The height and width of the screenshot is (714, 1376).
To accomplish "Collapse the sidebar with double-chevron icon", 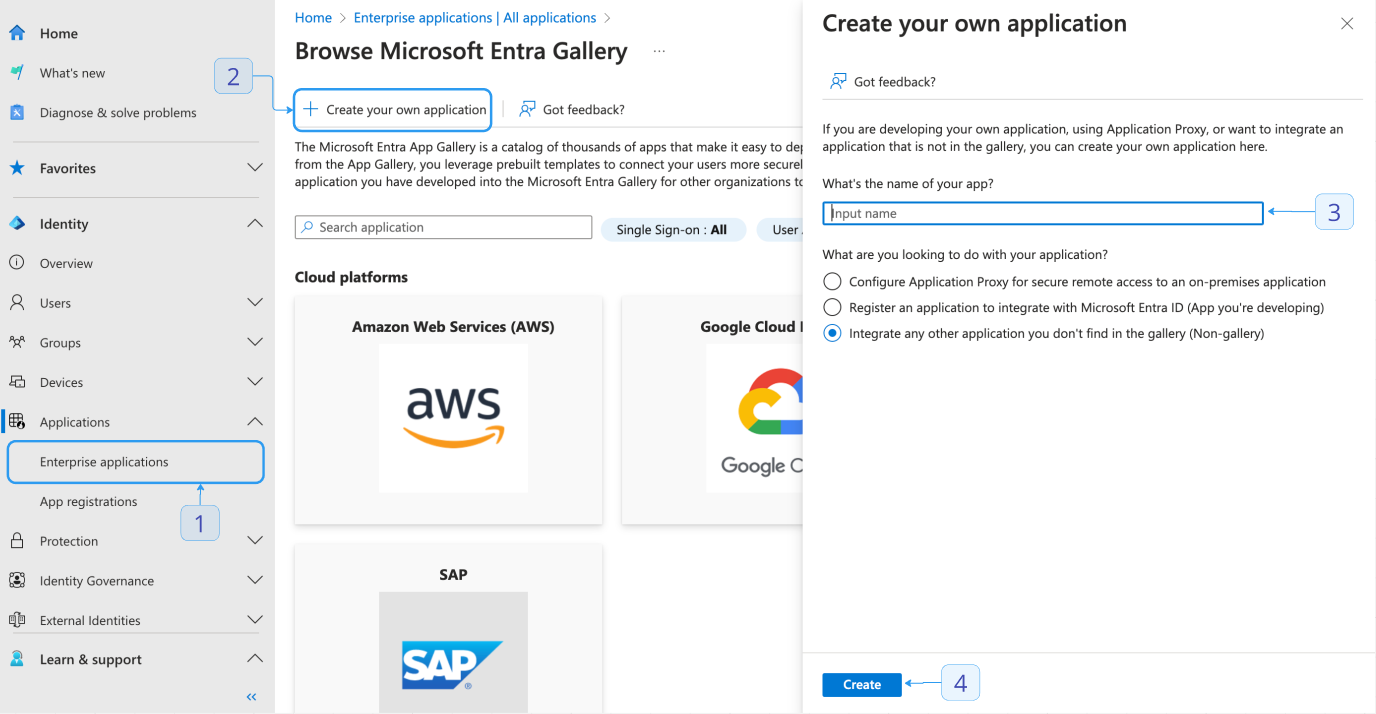I will pyautogui.click(x=251, y=697).
